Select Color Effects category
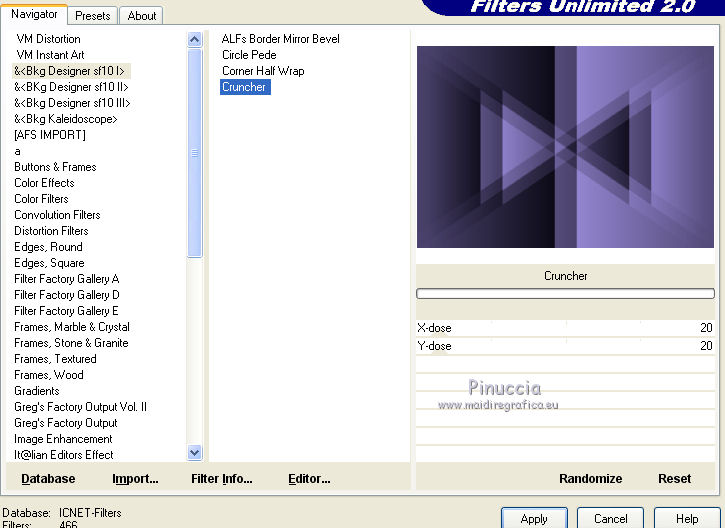This screenshot has width=725, height=528. point(44,183)
